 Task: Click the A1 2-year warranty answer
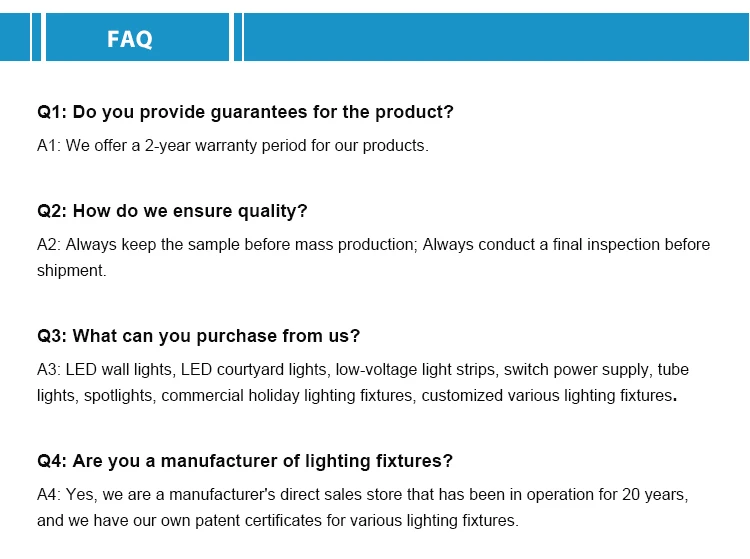(x=233, y=145)
